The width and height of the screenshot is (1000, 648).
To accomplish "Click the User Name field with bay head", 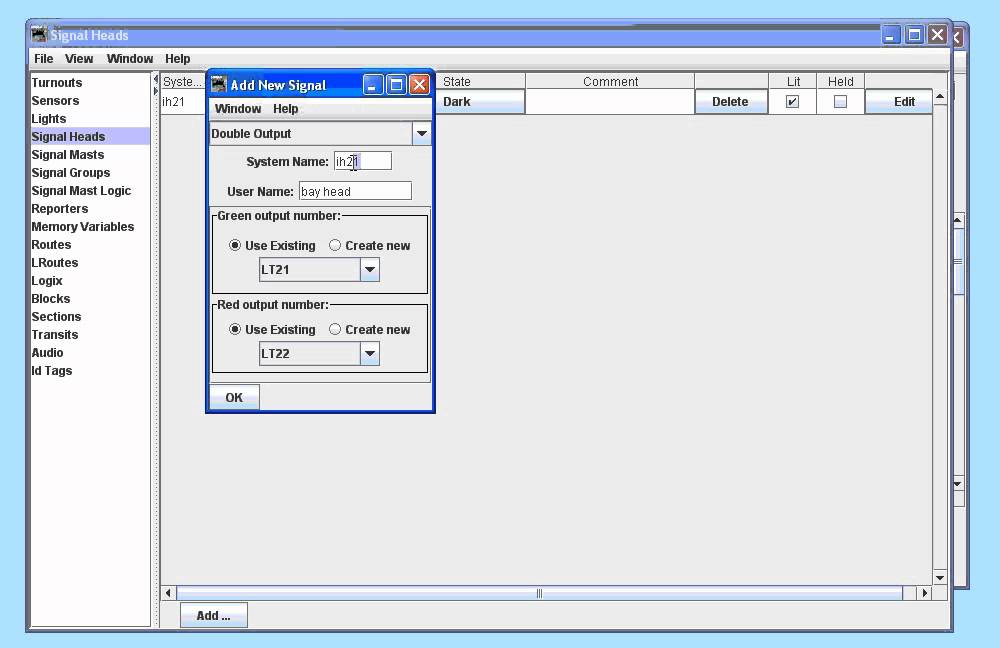I will point(355,191).
